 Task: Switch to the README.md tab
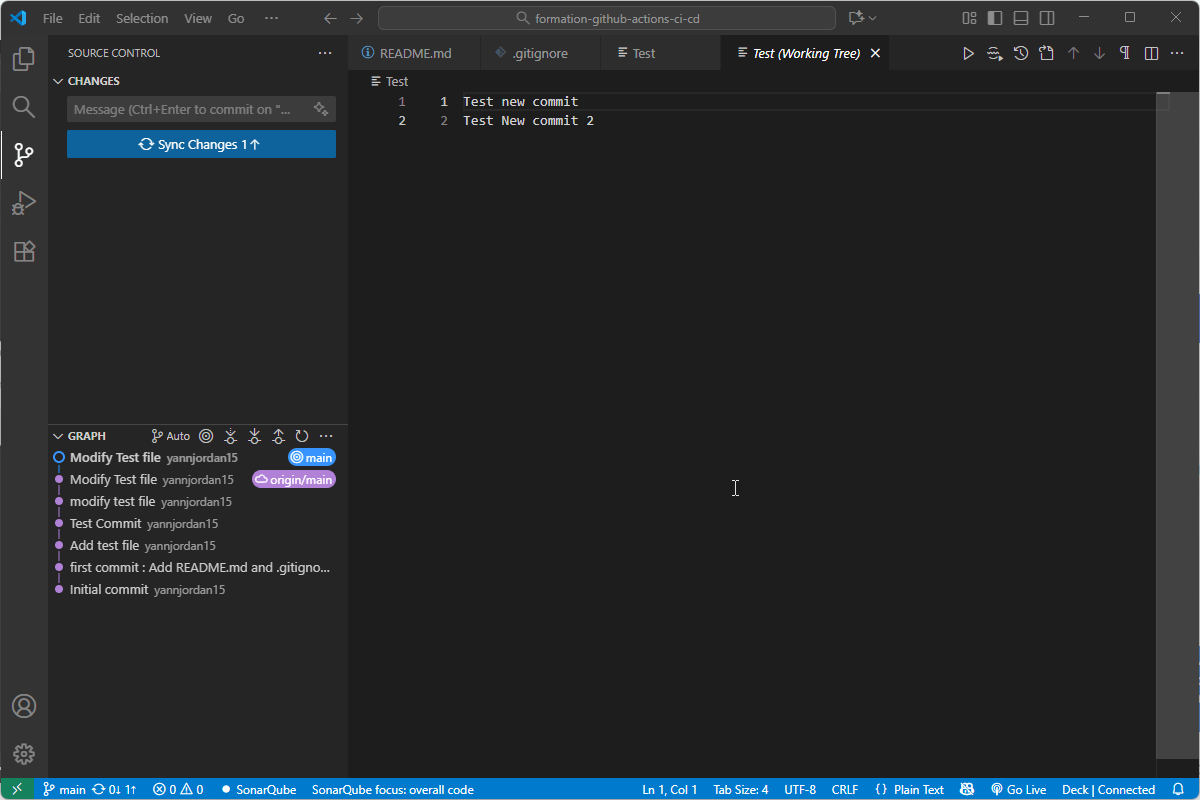pos(414,52)
